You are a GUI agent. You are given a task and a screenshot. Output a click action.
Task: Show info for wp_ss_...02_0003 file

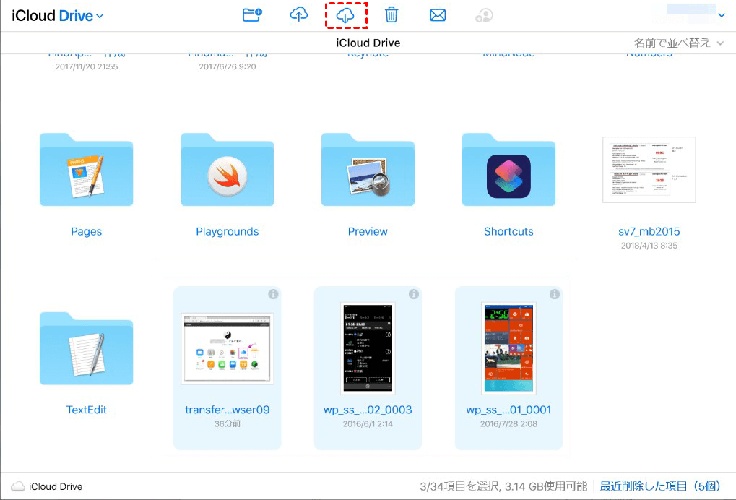(x=414, y=294)
